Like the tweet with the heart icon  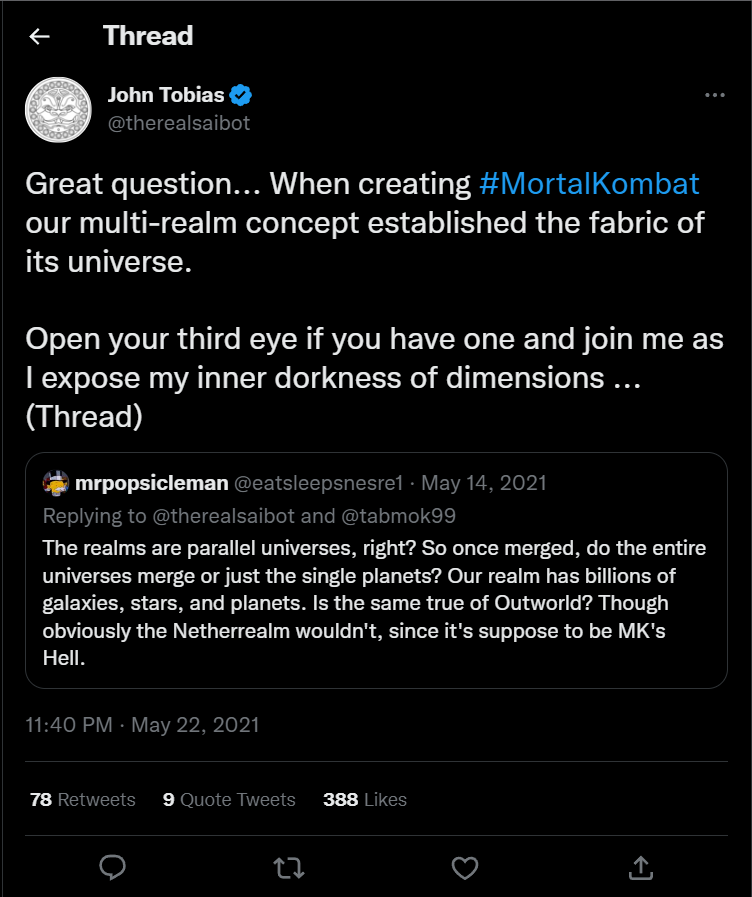[464, 867]
